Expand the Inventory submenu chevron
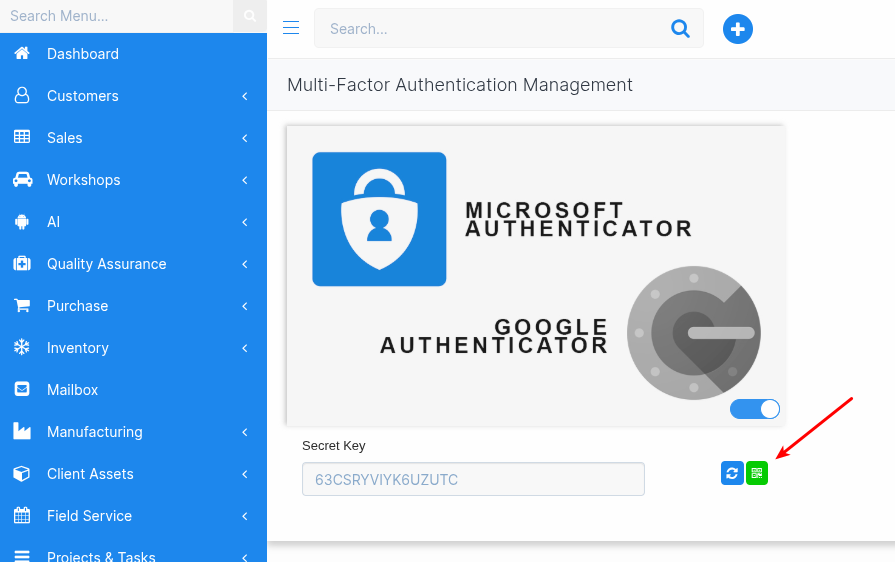This screenshot has height=562, width=895. click(245, 348)
